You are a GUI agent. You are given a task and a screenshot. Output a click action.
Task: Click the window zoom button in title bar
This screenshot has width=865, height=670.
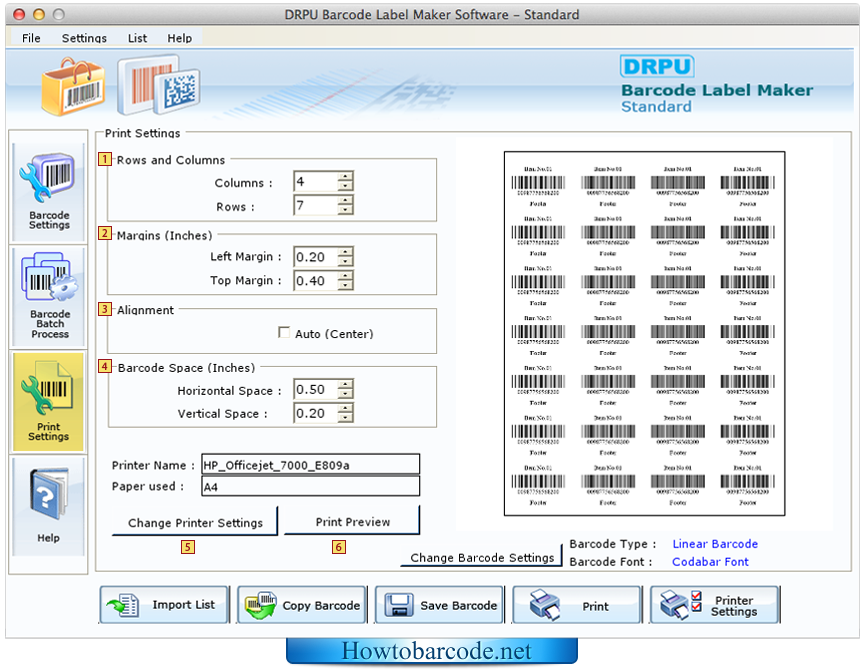click(x=58, y=14)
